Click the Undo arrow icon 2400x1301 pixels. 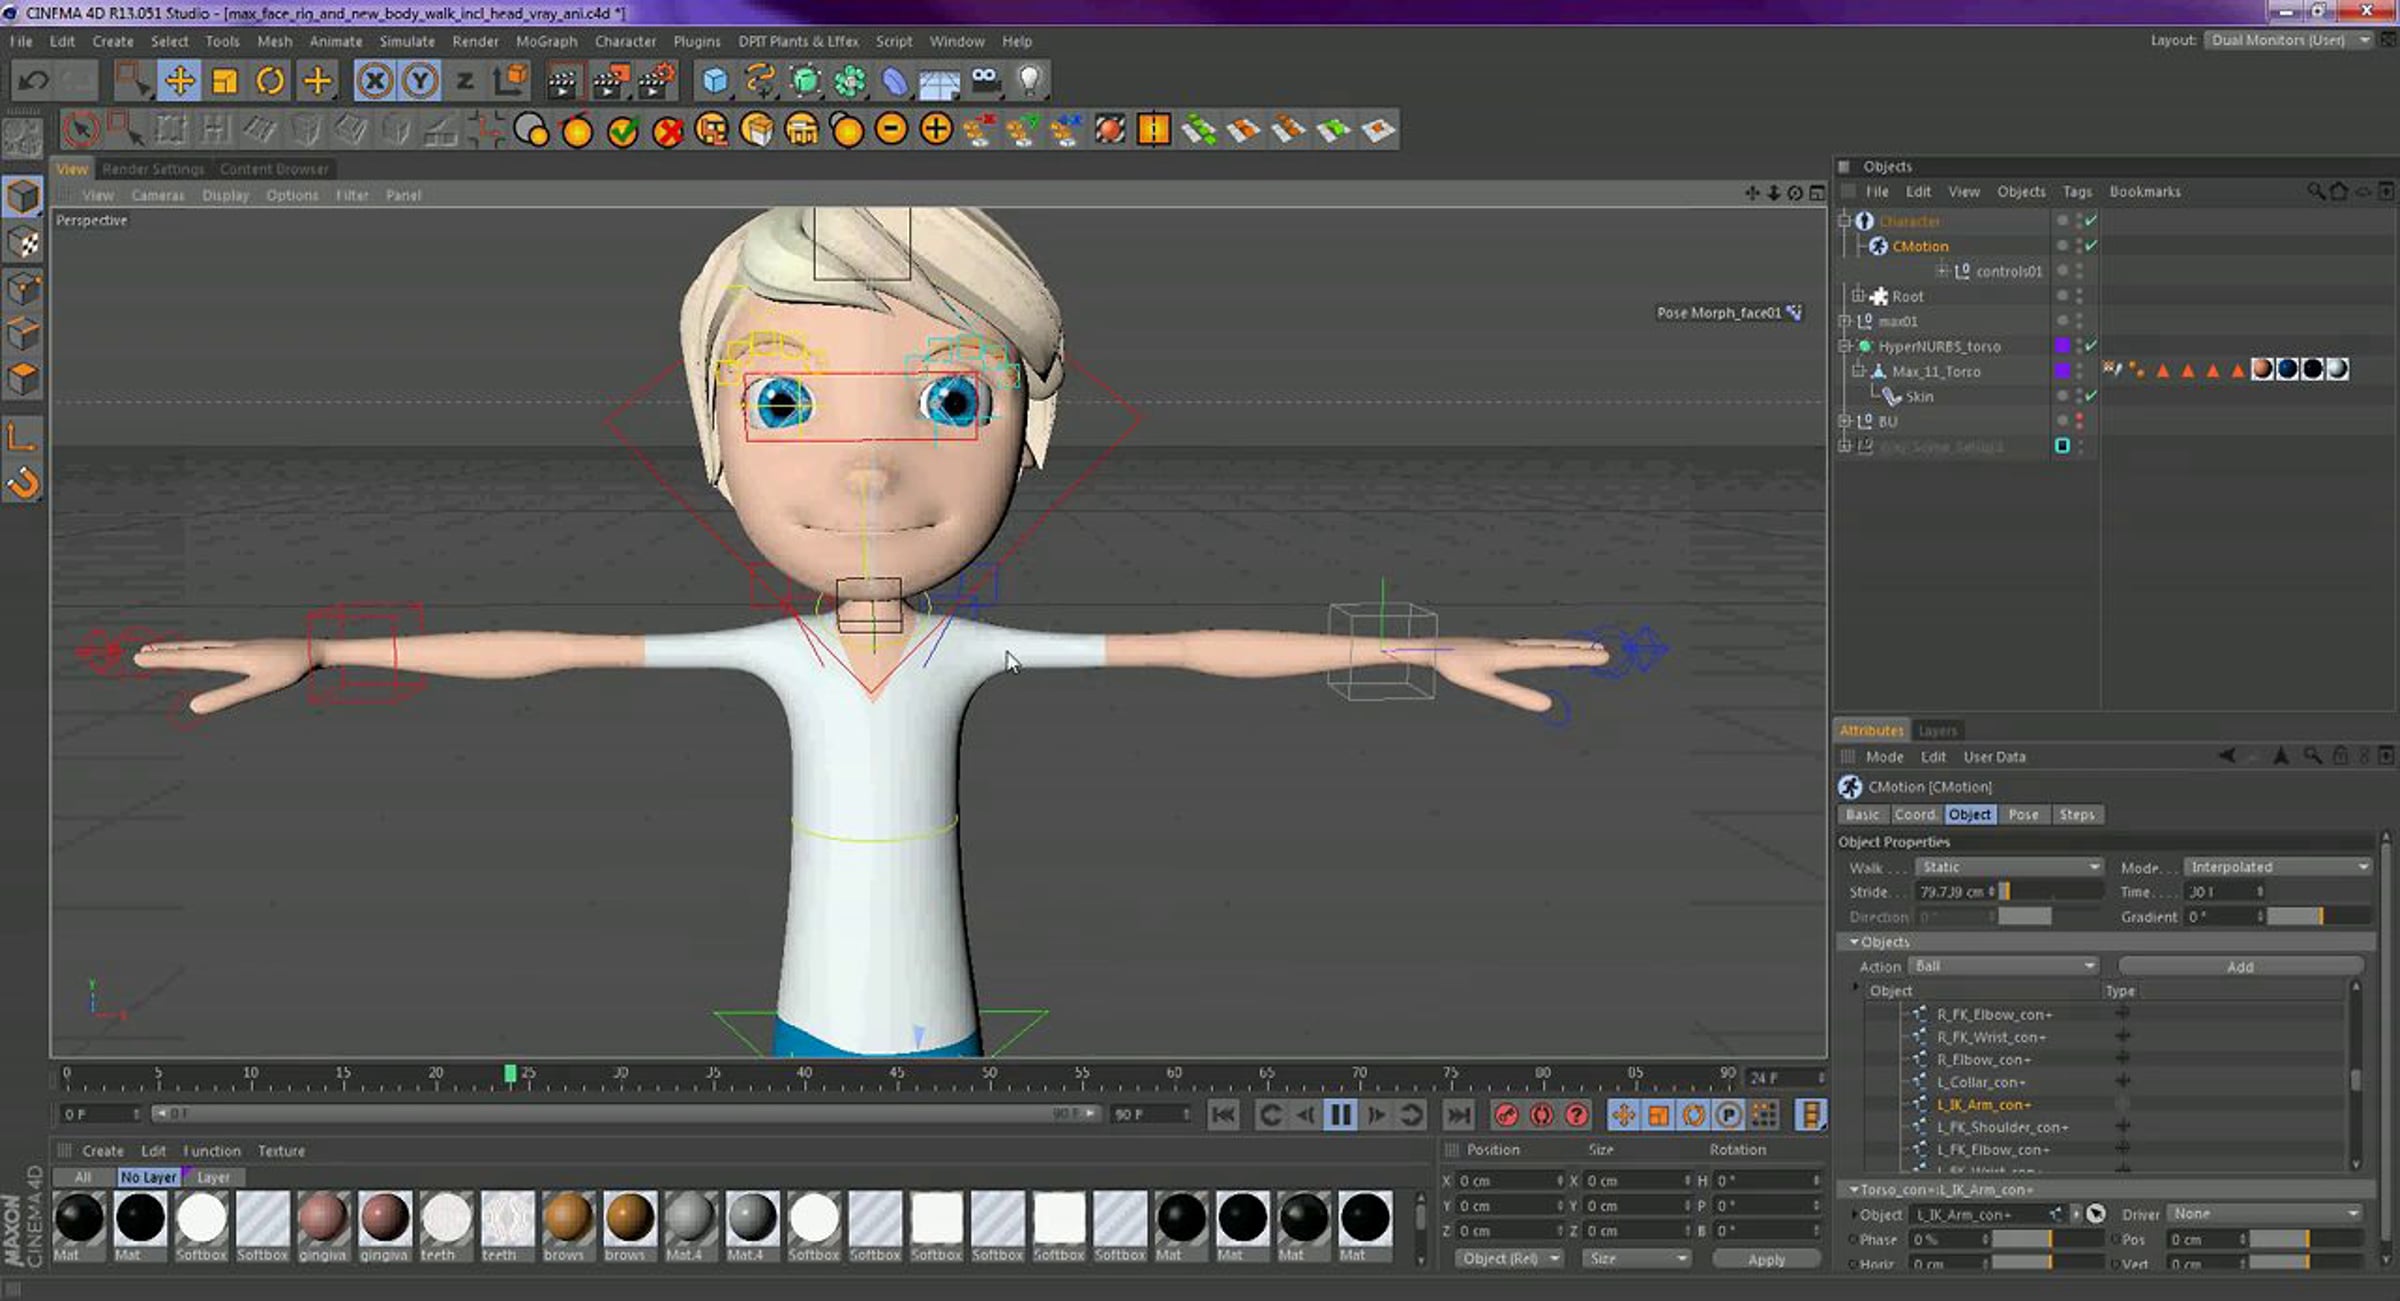click(33, 81)
